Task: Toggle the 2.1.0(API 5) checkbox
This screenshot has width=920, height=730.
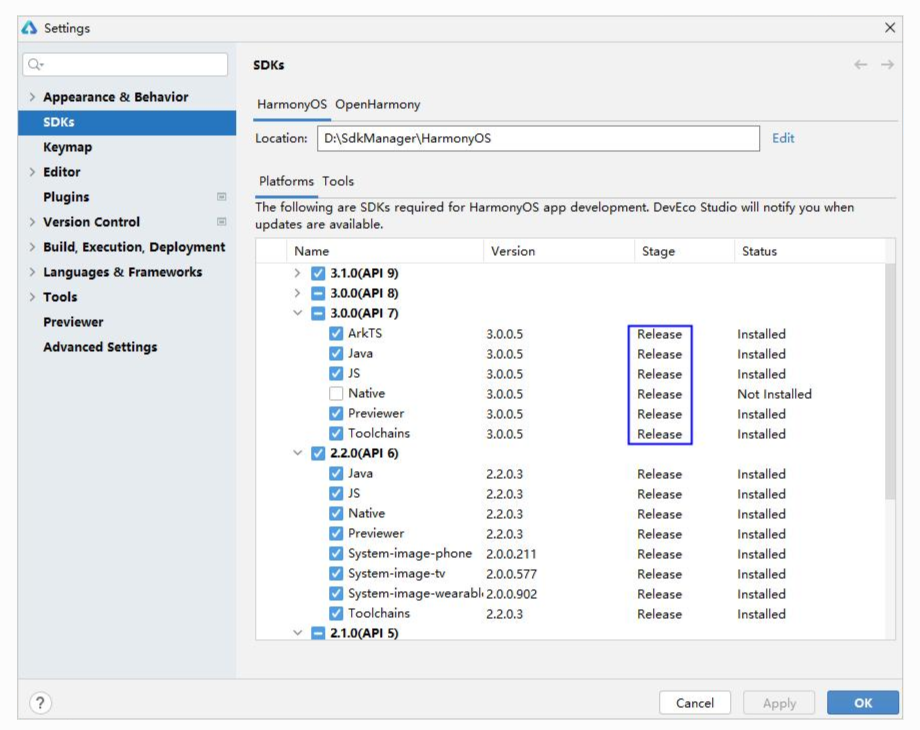Action: [x=318, y=633]
